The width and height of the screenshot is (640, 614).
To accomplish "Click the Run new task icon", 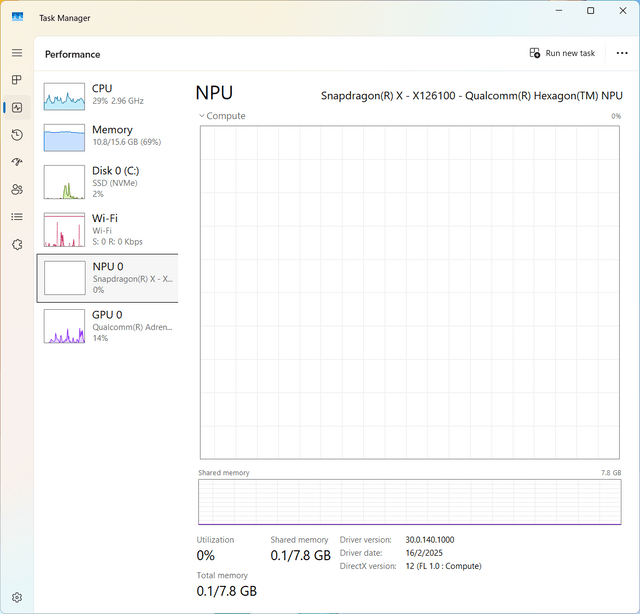I will [535, 53].
